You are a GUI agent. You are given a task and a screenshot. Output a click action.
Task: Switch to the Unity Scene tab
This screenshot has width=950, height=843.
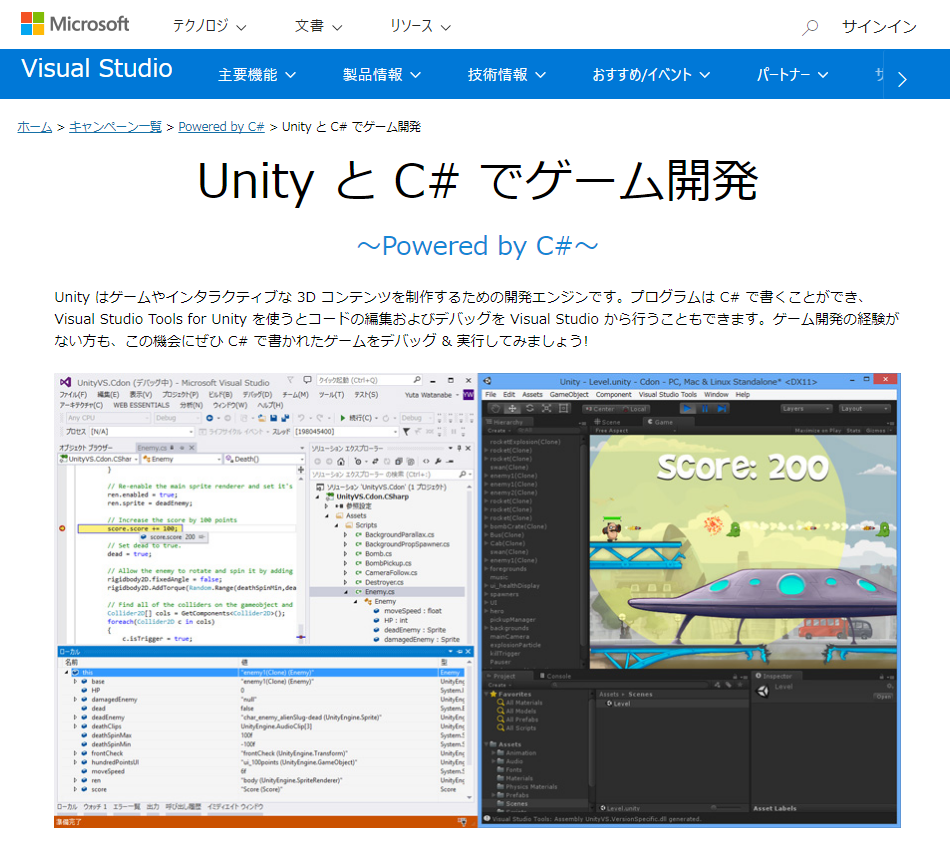coord(608,422)
